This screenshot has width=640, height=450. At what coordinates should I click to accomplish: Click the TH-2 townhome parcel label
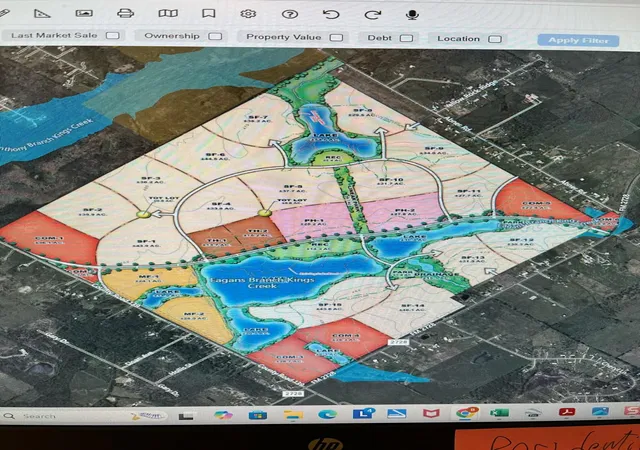point(257,233)
